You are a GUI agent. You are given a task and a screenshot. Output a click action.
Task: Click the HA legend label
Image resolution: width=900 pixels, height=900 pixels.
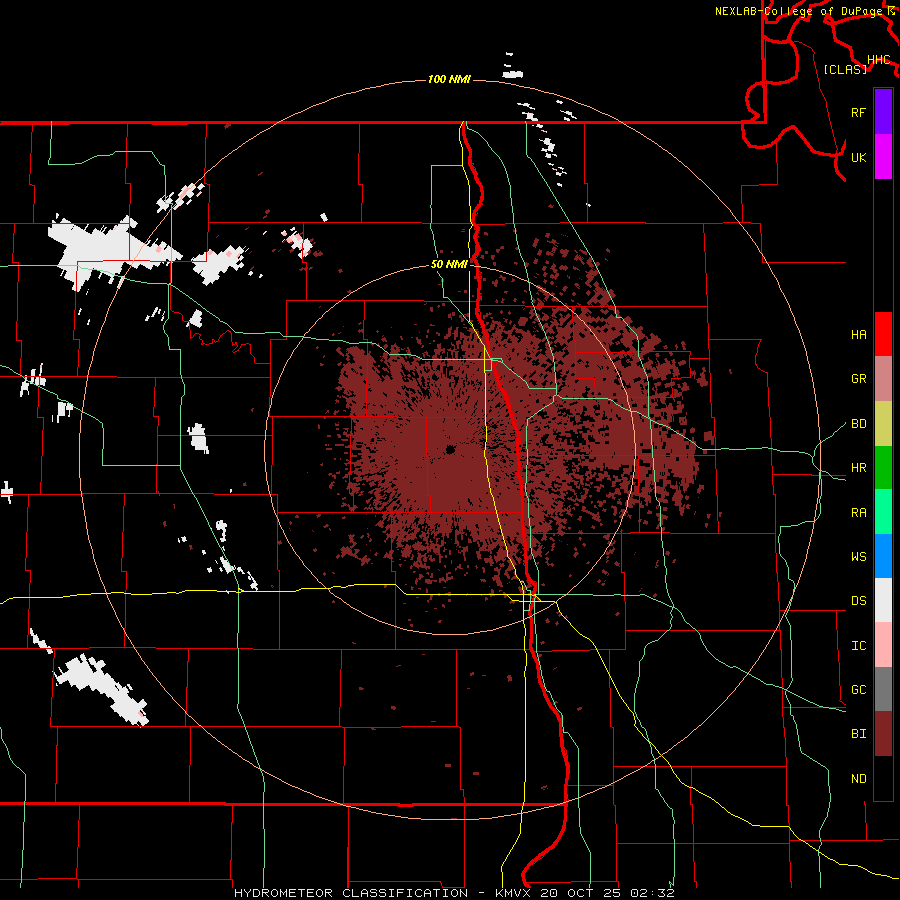coord(858,335)
